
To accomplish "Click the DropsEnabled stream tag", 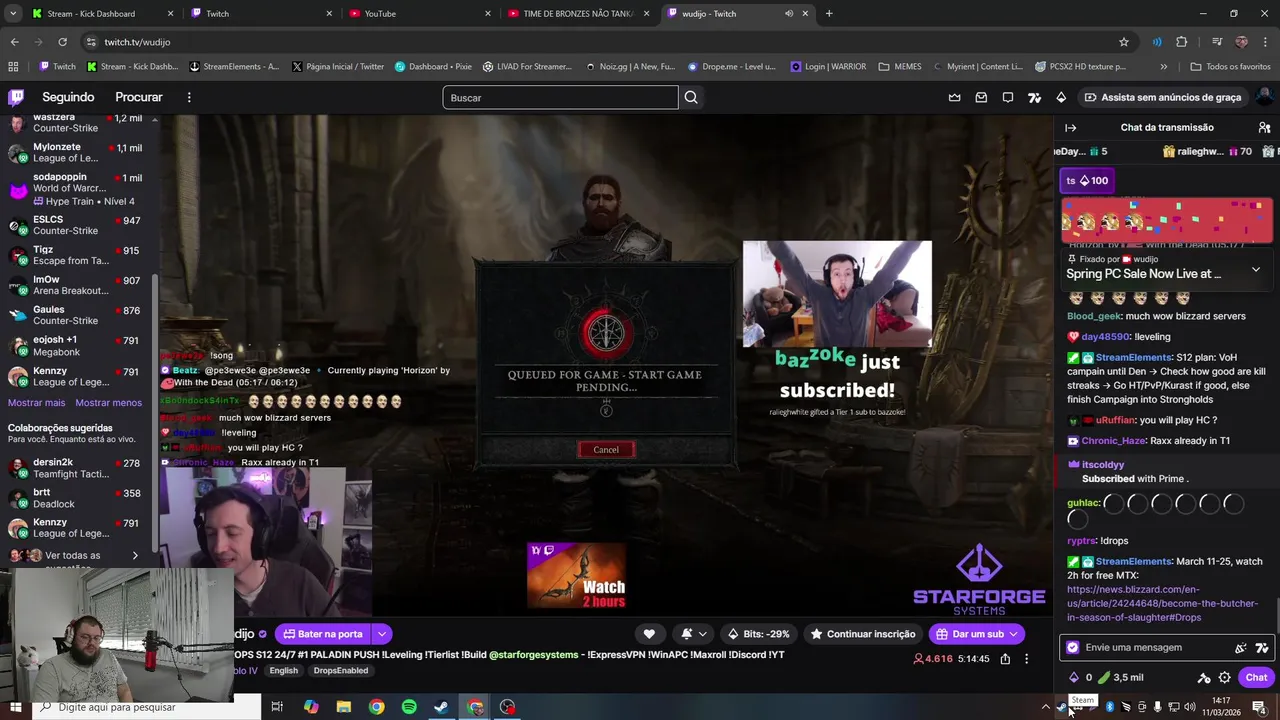I will 341,671.
